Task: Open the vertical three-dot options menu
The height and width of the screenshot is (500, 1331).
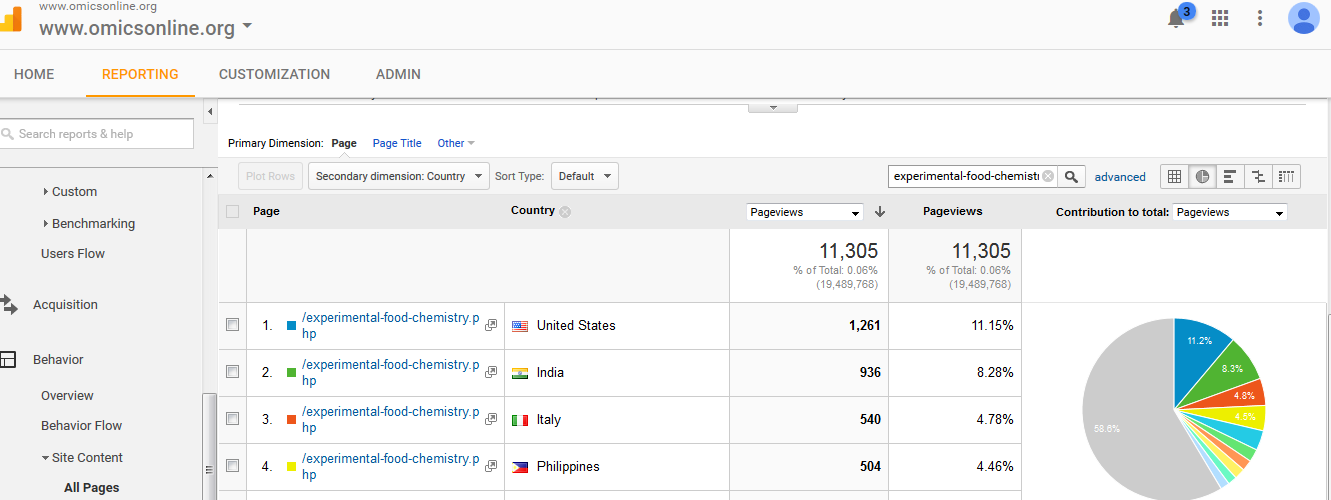Action: (1260, 18)
